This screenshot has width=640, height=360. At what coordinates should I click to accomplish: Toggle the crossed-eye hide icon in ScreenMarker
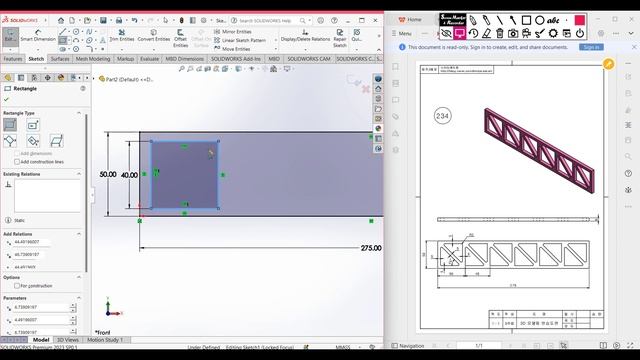click(446, 33)
